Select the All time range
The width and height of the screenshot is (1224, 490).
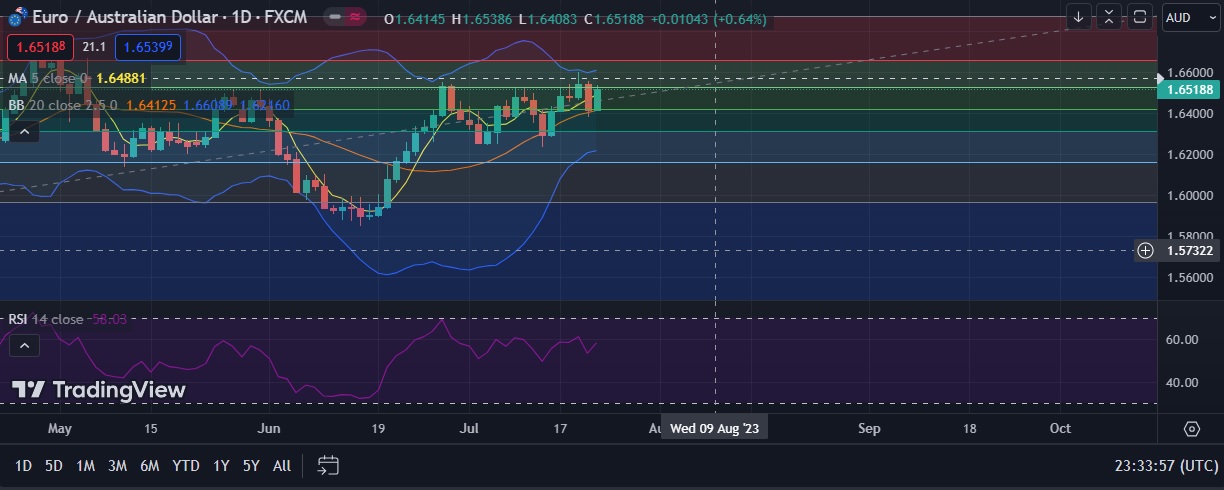pyautogui.click(x=282, y=465)
